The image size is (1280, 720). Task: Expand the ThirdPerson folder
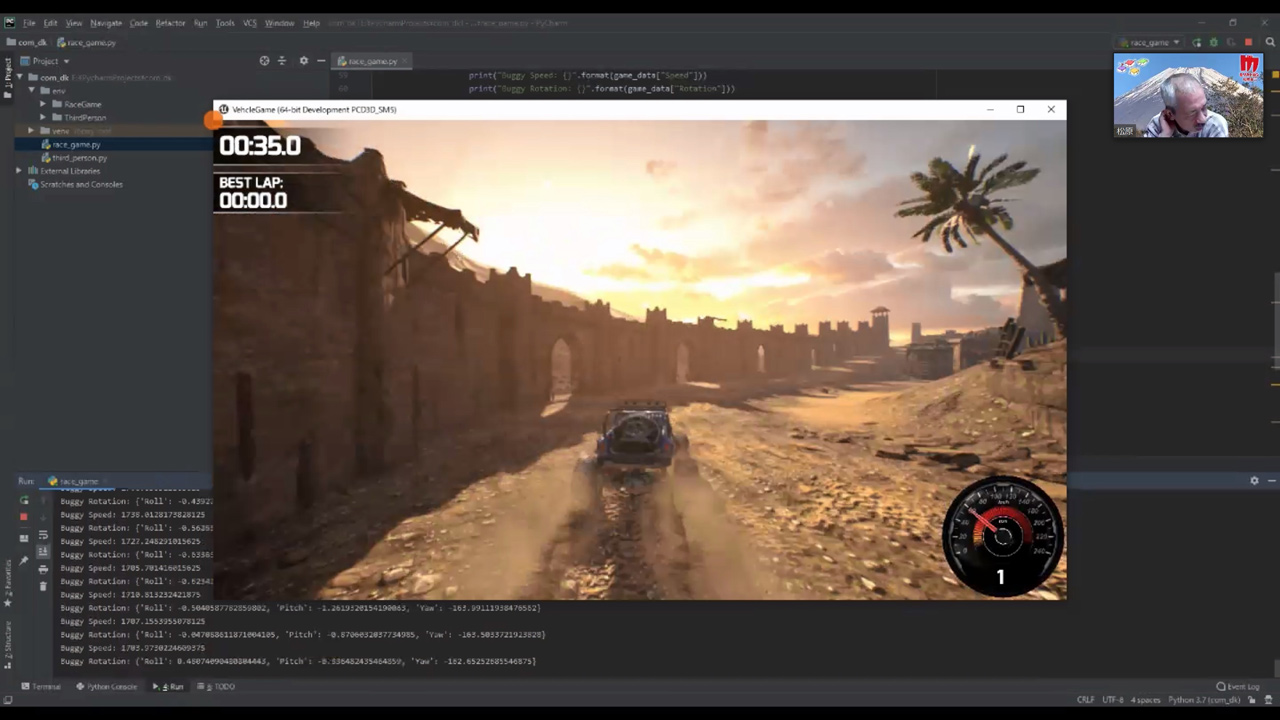point(44,118)
